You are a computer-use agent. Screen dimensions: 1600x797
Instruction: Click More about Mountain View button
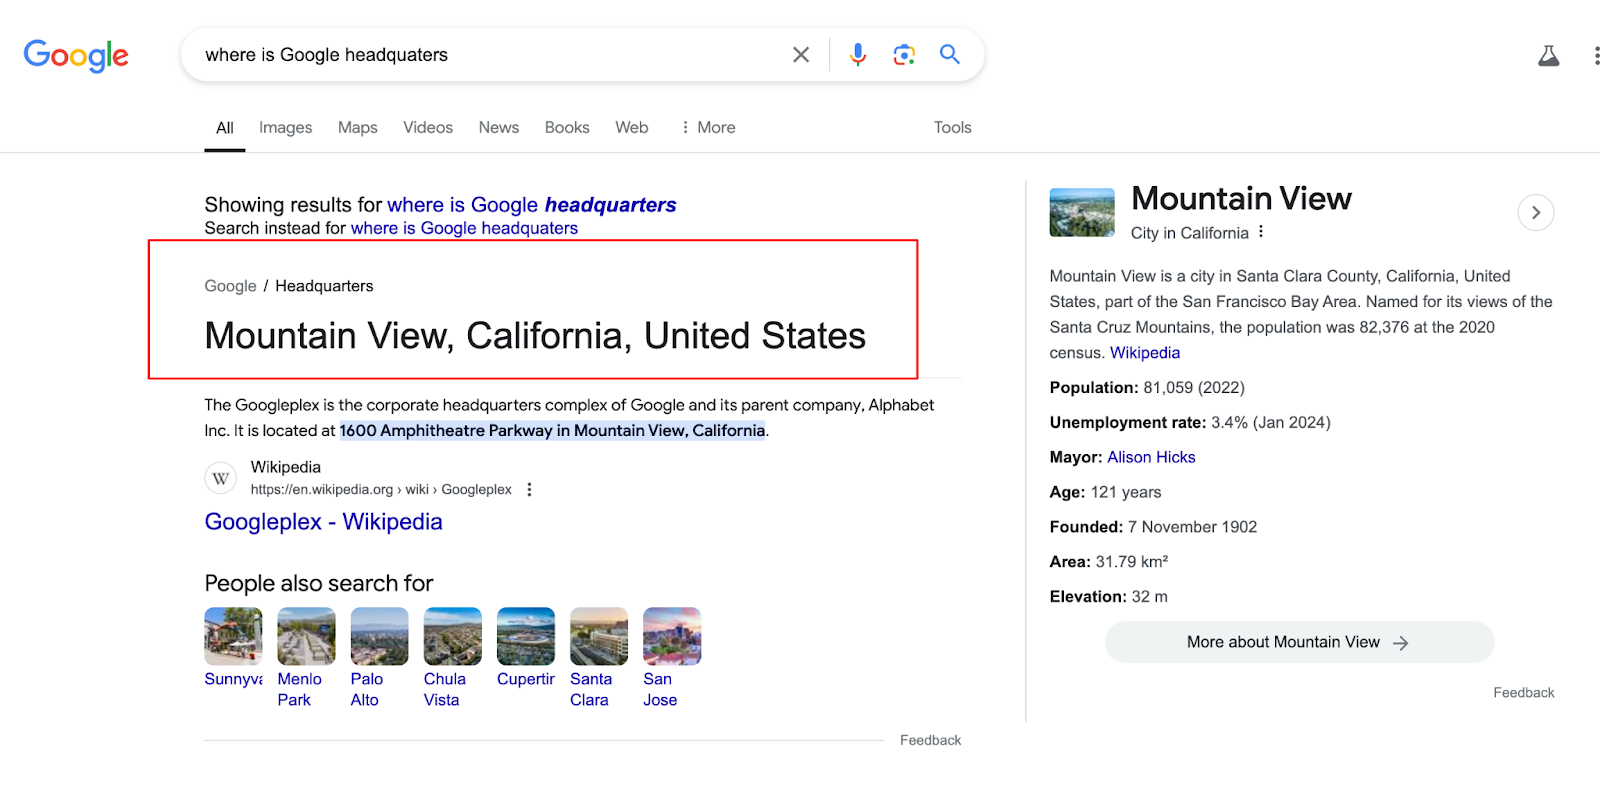pyautogui.click(x=1299, y=642)
